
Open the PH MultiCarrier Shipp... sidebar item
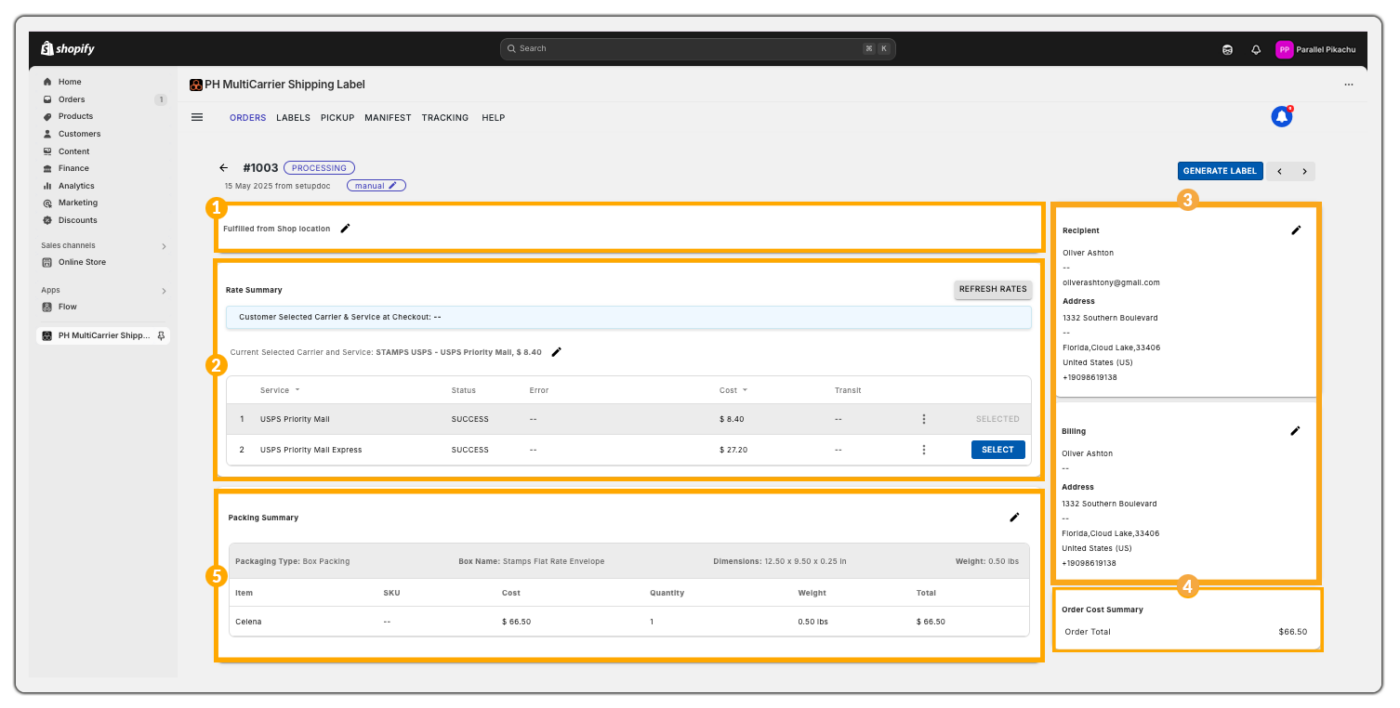click(104, 336)
